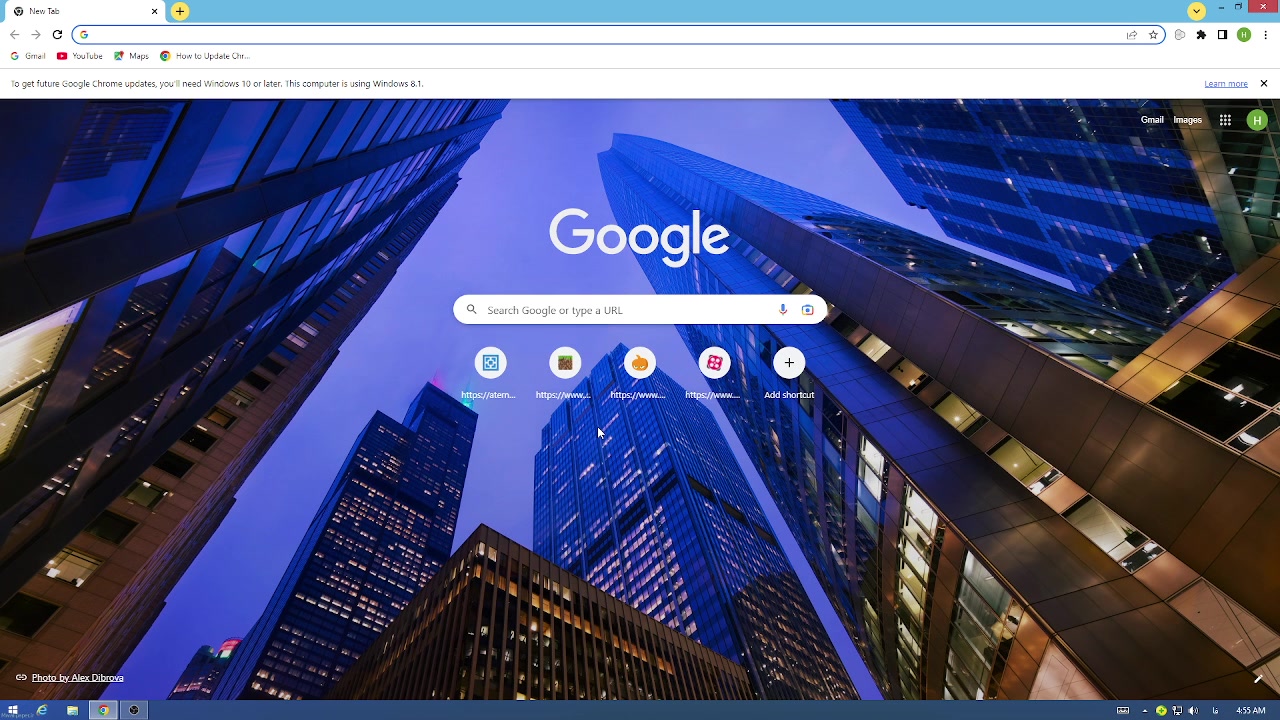This screenshot has width=1280, height=720.
Task: Open the tab search dropdown arrow
Action: (x=1197, y=11)
